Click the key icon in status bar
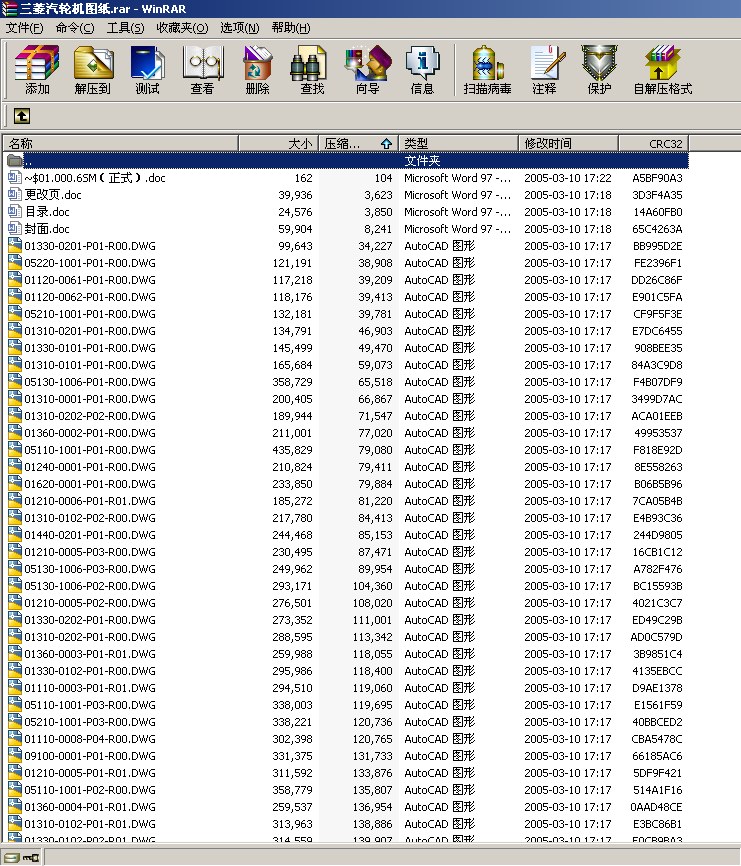 (31, 858)
